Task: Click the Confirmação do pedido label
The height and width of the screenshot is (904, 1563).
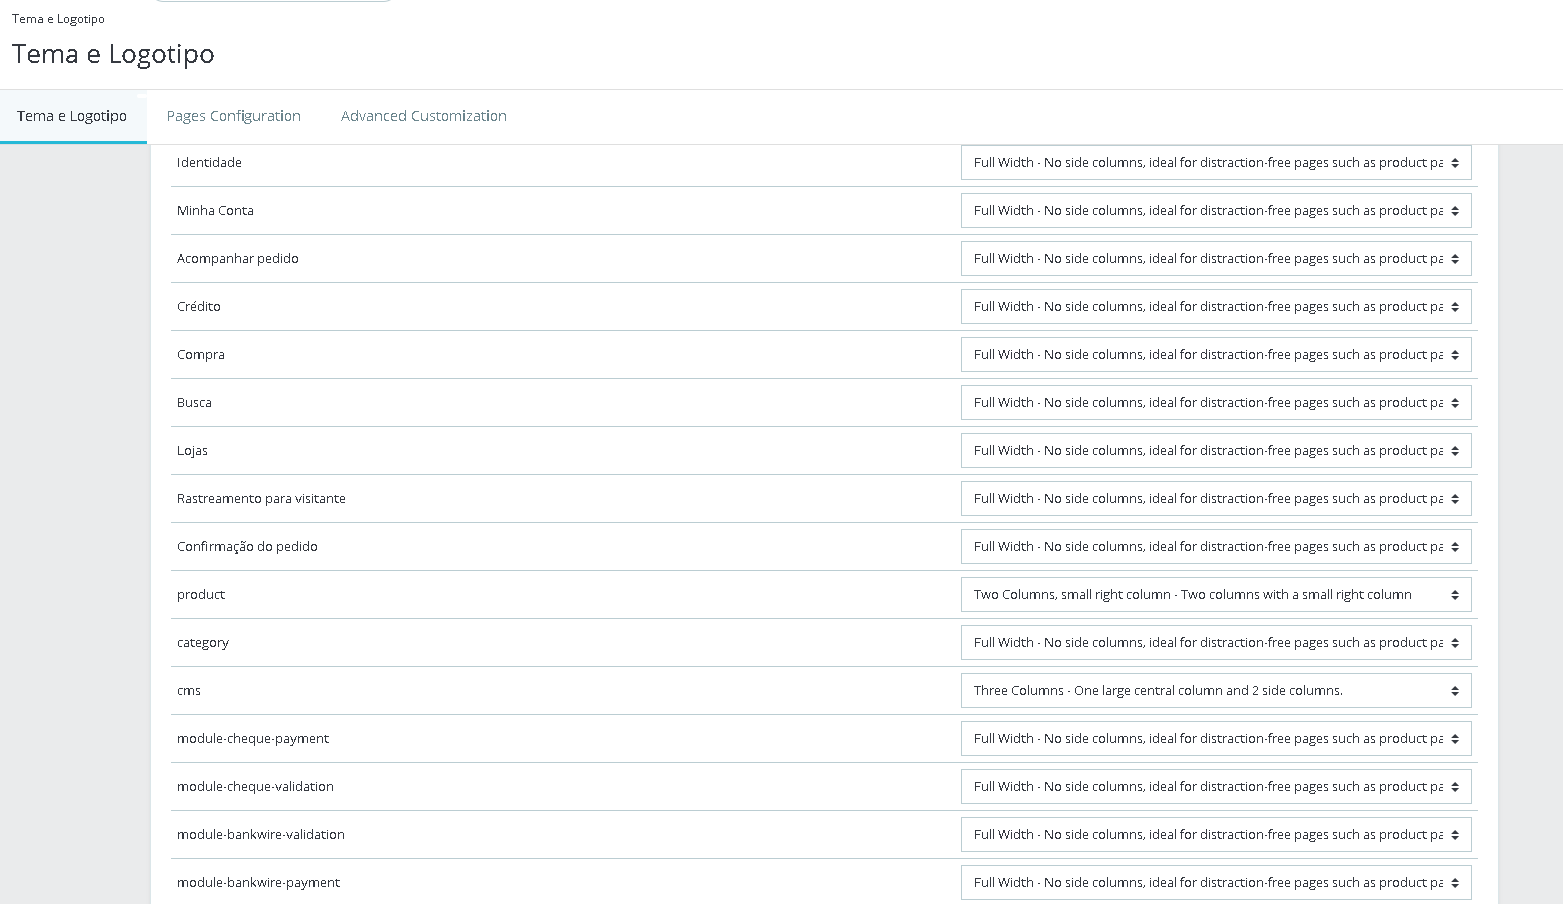Action: click(247, 547)
